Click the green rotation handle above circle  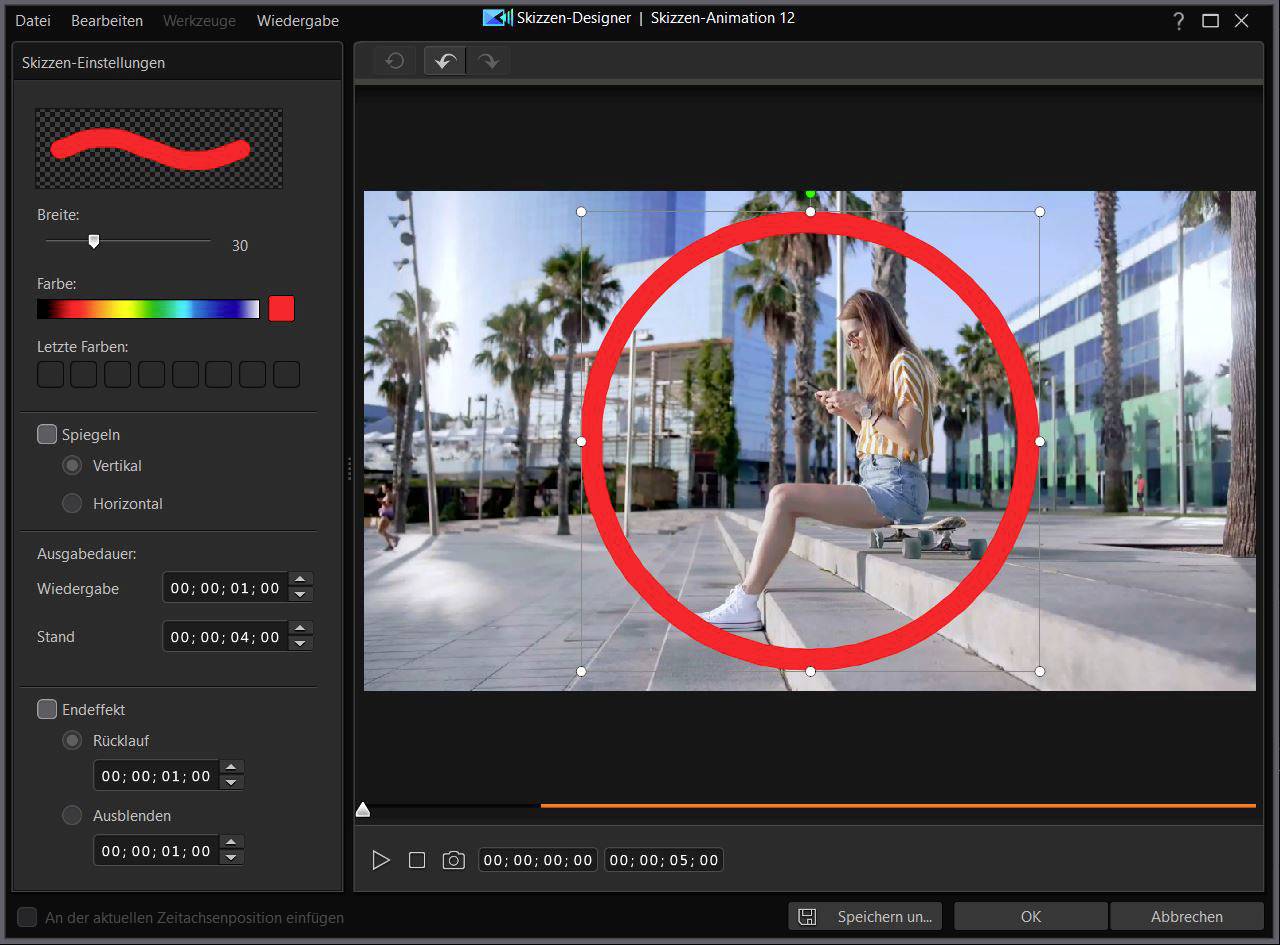810,194
